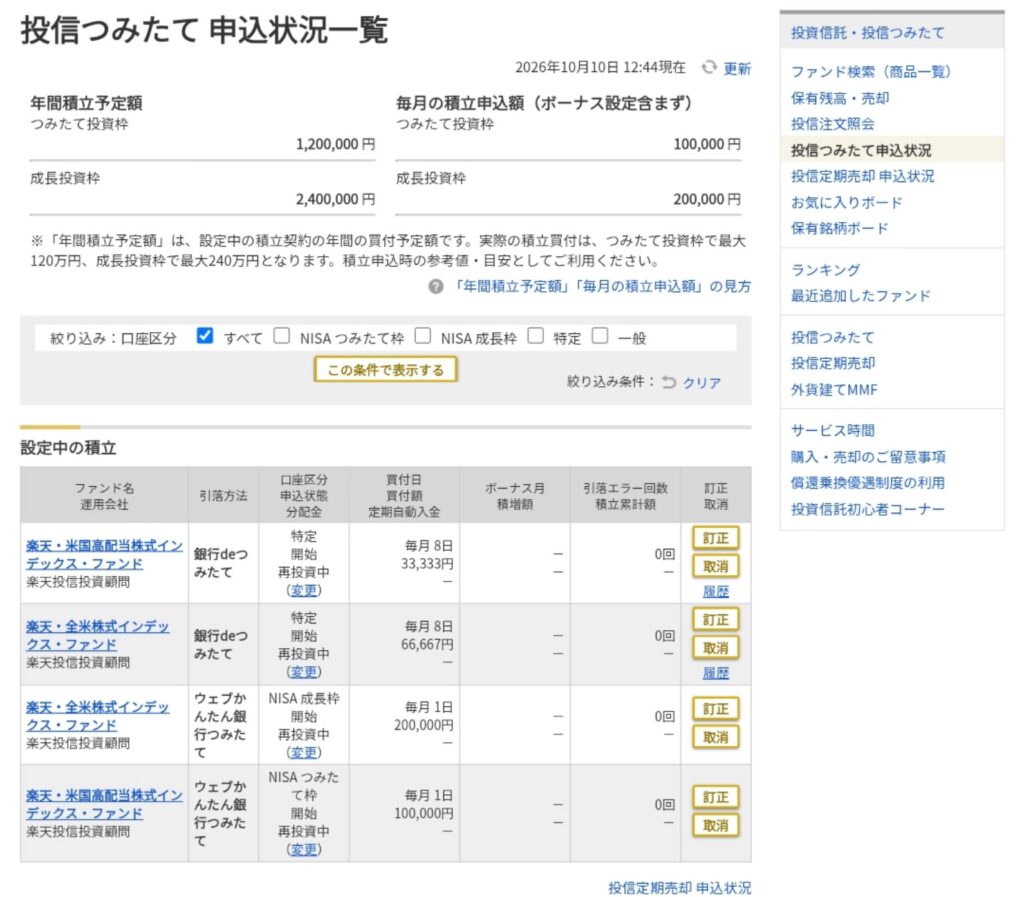The width and height of the screenshot is (1024, 897).
Task: Click the 設定中の積立 section heading
Action: (68, 448)
